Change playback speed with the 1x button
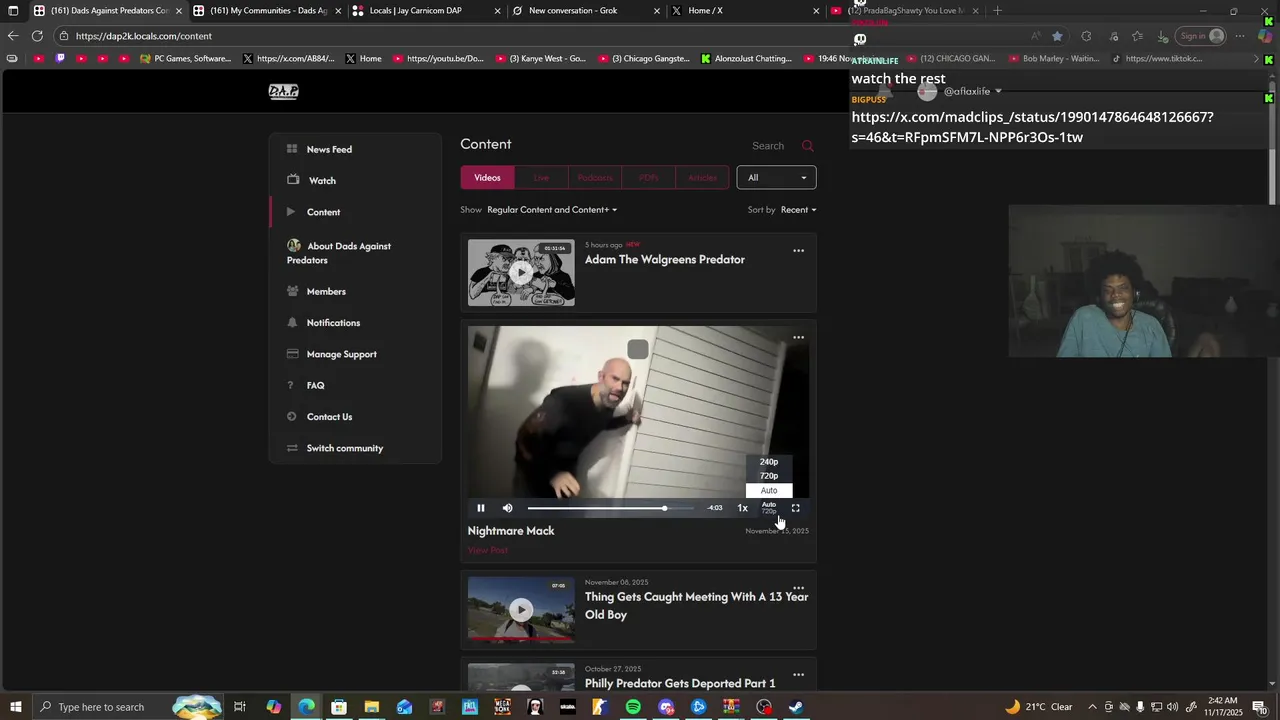Screen dimensions: 1280x720 tap(743, 508)
